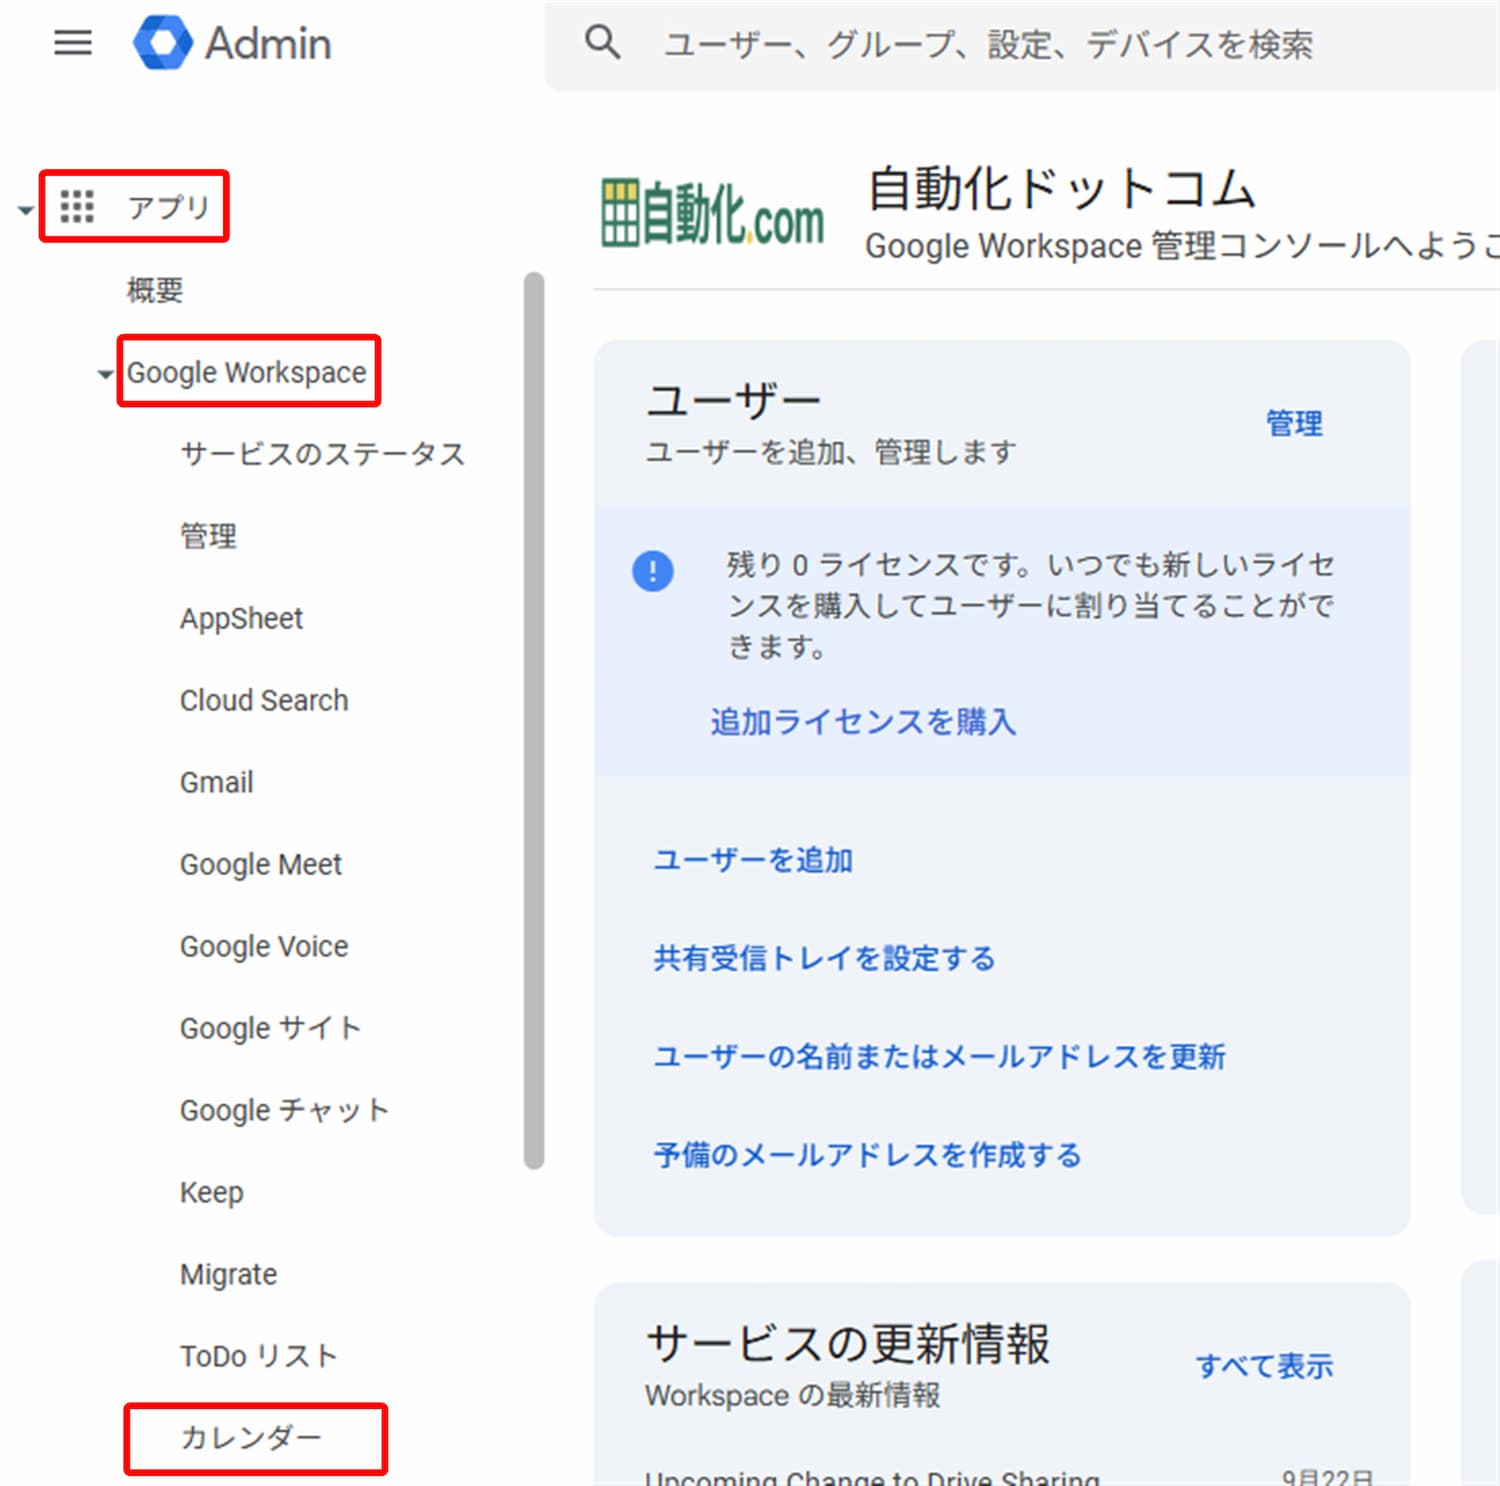Click the 管理 link in the ユーザー card
Viewport: 1500px width, 1486px height.
tap(1294, 424)
